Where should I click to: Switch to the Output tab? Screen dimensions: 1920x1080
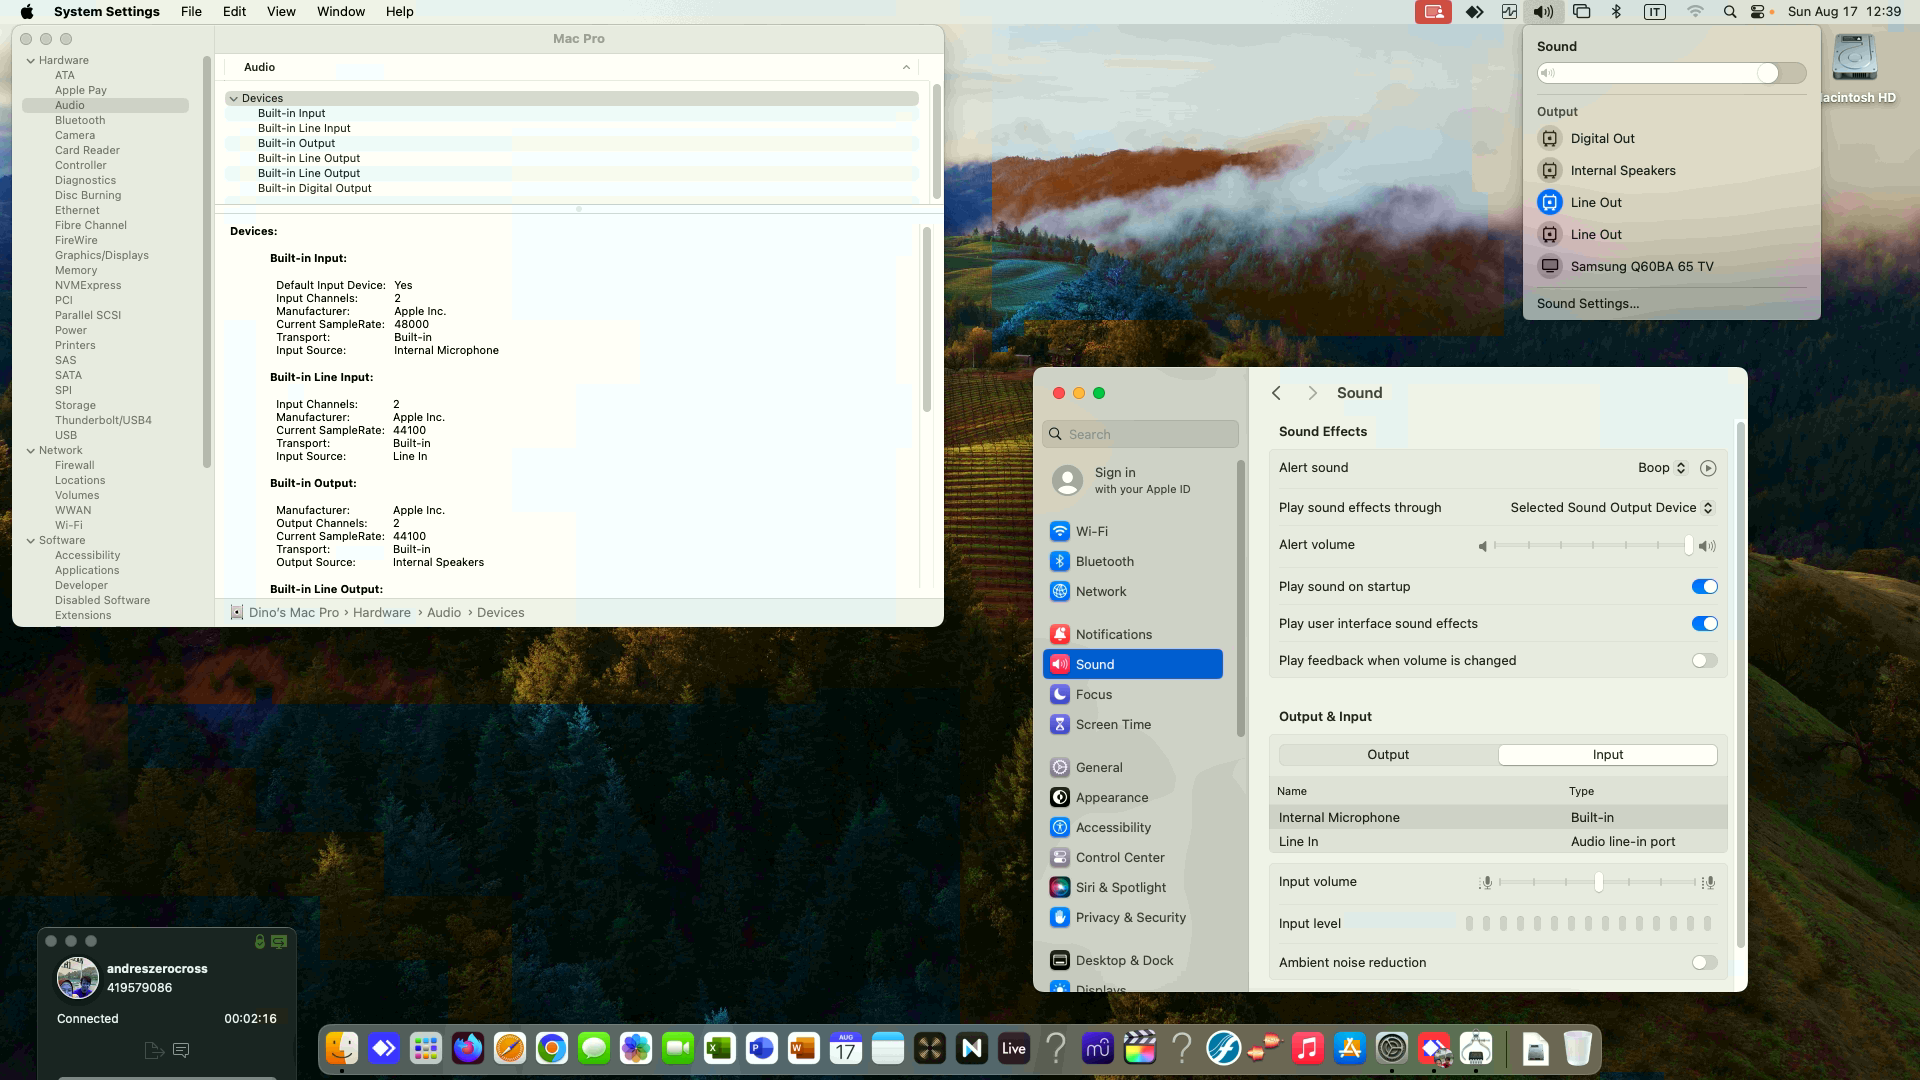[x=1388, y=755]
